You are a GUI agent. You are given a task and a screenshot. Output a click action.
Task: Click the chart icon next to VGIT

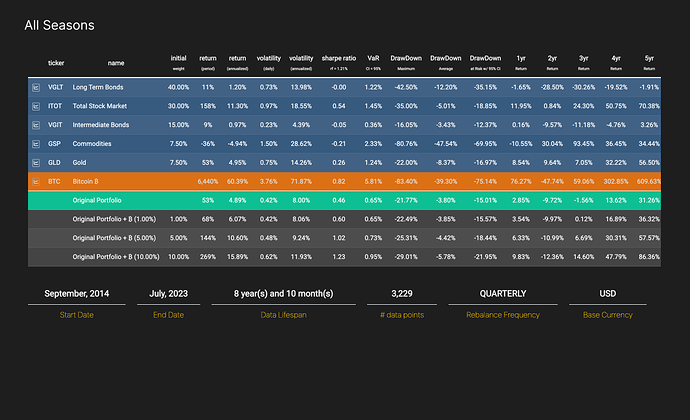[35, 124]
